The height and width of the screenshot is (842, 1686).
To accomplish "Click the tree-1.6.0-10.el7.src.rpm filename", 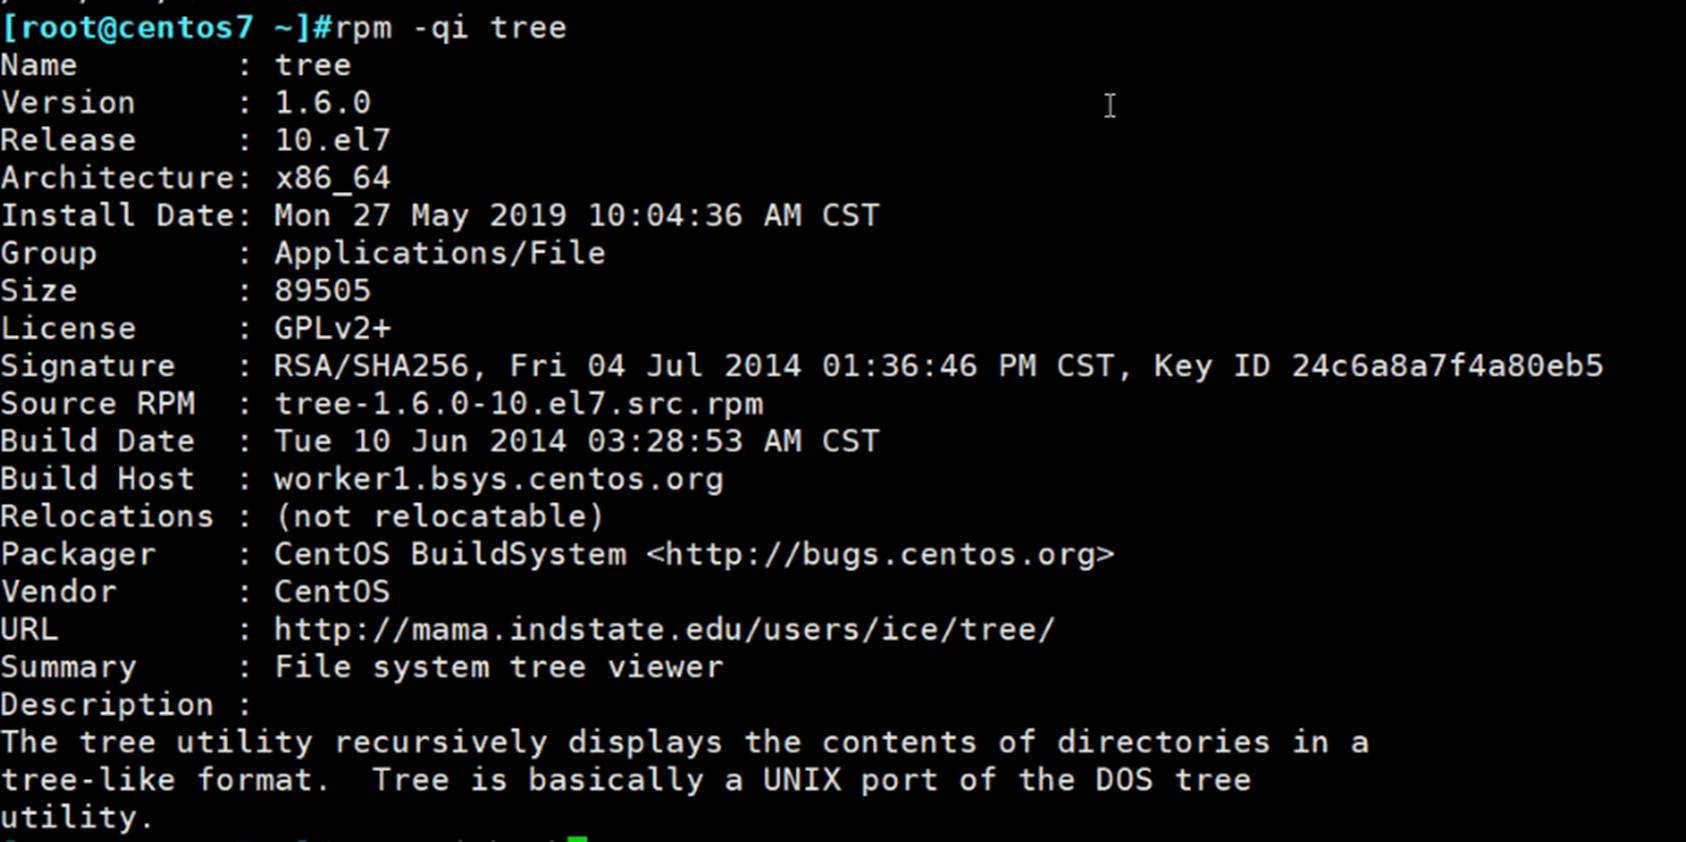I will 518,404.
